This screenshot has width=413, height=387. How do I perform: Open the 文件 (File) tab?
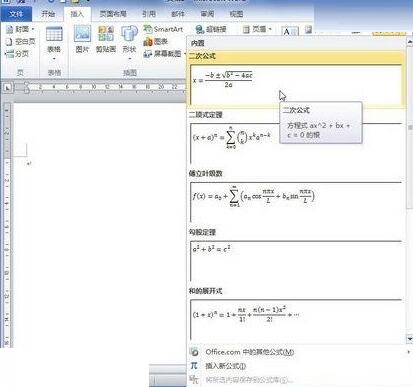pyautogui.click(x=16, y=14)
